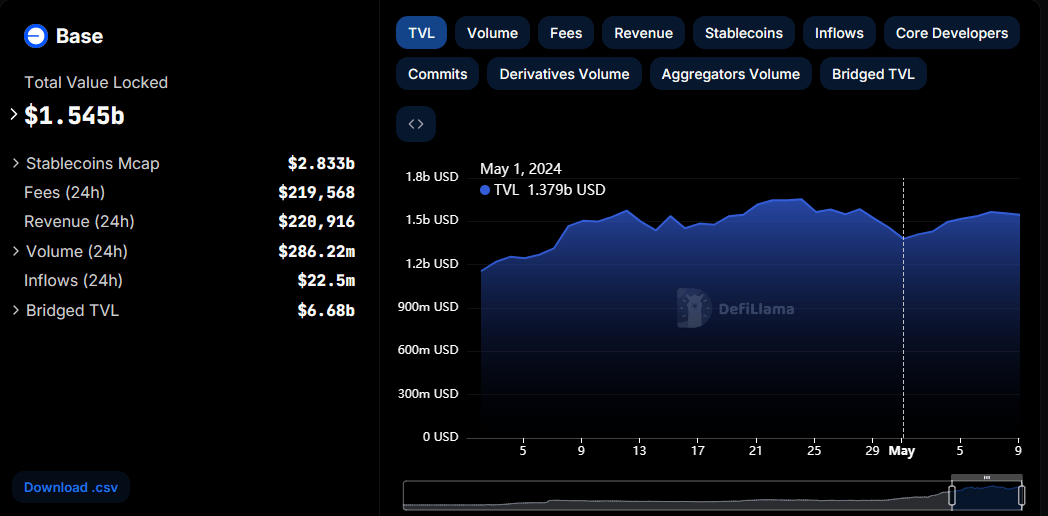Click the $6.68b bridged TVL value
The width and height of the screenshot is (1048, 516).
click(x=326, y=310)
